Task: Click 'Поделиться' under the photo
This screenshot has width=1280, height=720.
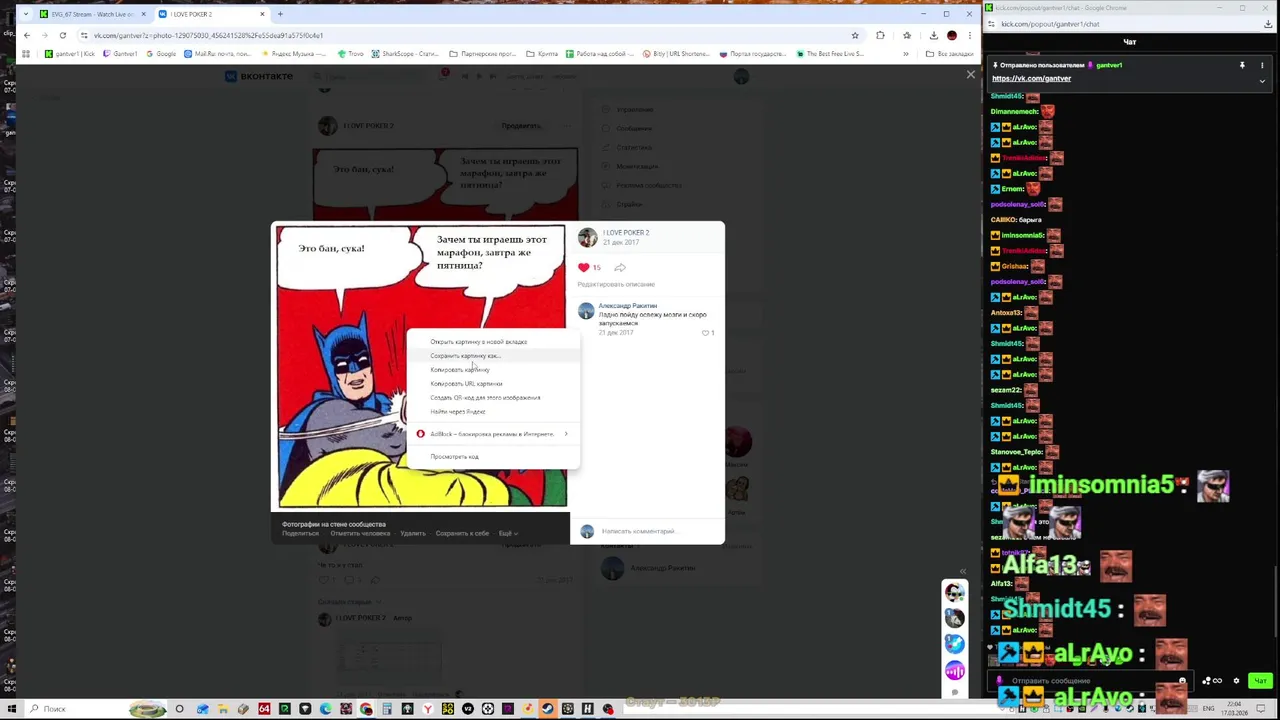Action: tap(300, 534)
